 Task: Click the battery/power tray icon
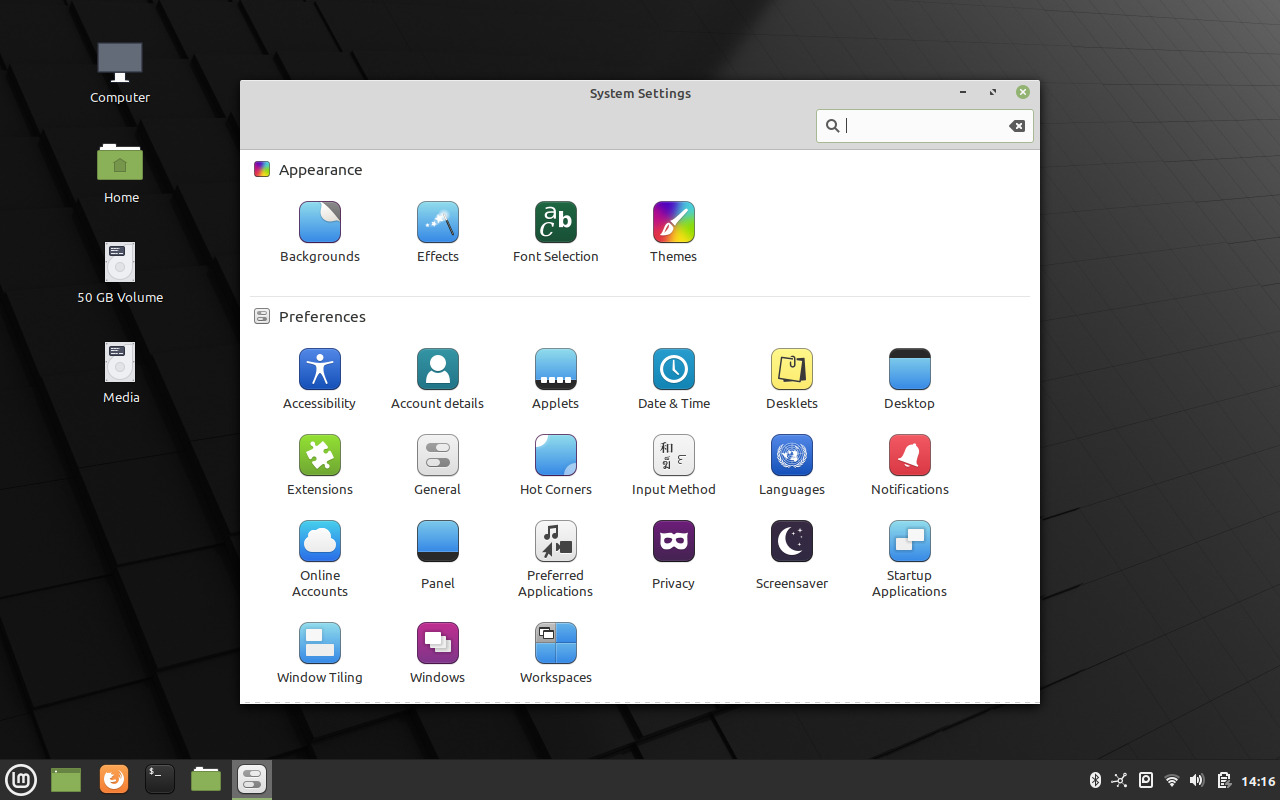(x=1224, y=780)
